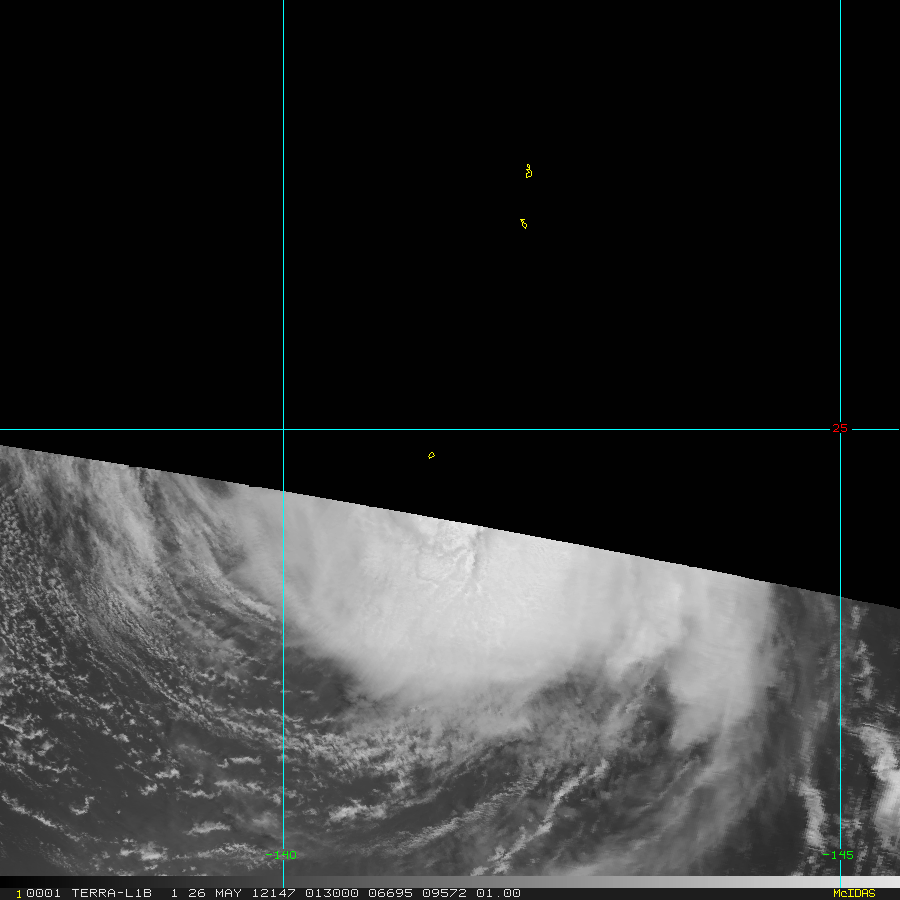Click the topmost yellow island outline
900x900 pixels.
pos(529,171)
